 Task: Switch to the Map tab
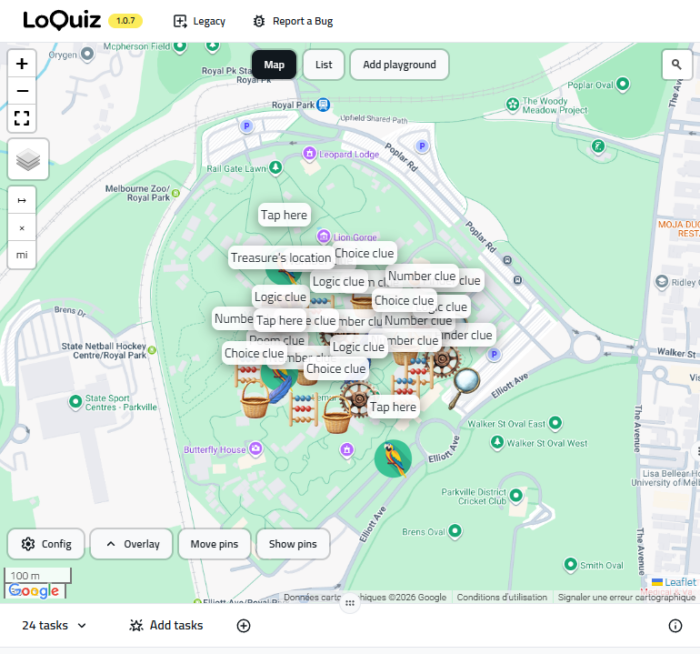[x=274, y=65]
